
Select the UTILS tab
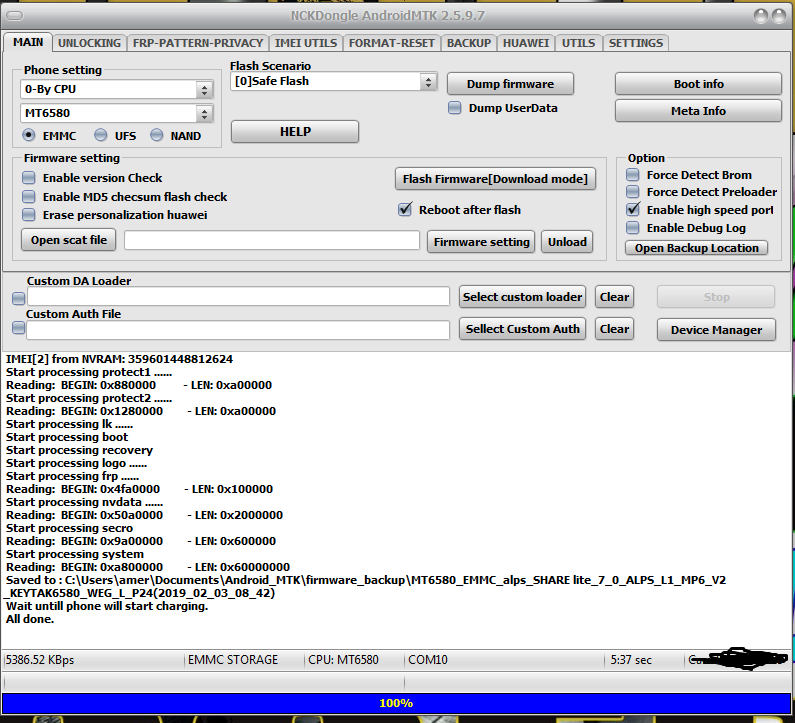[x=579, y=43]
